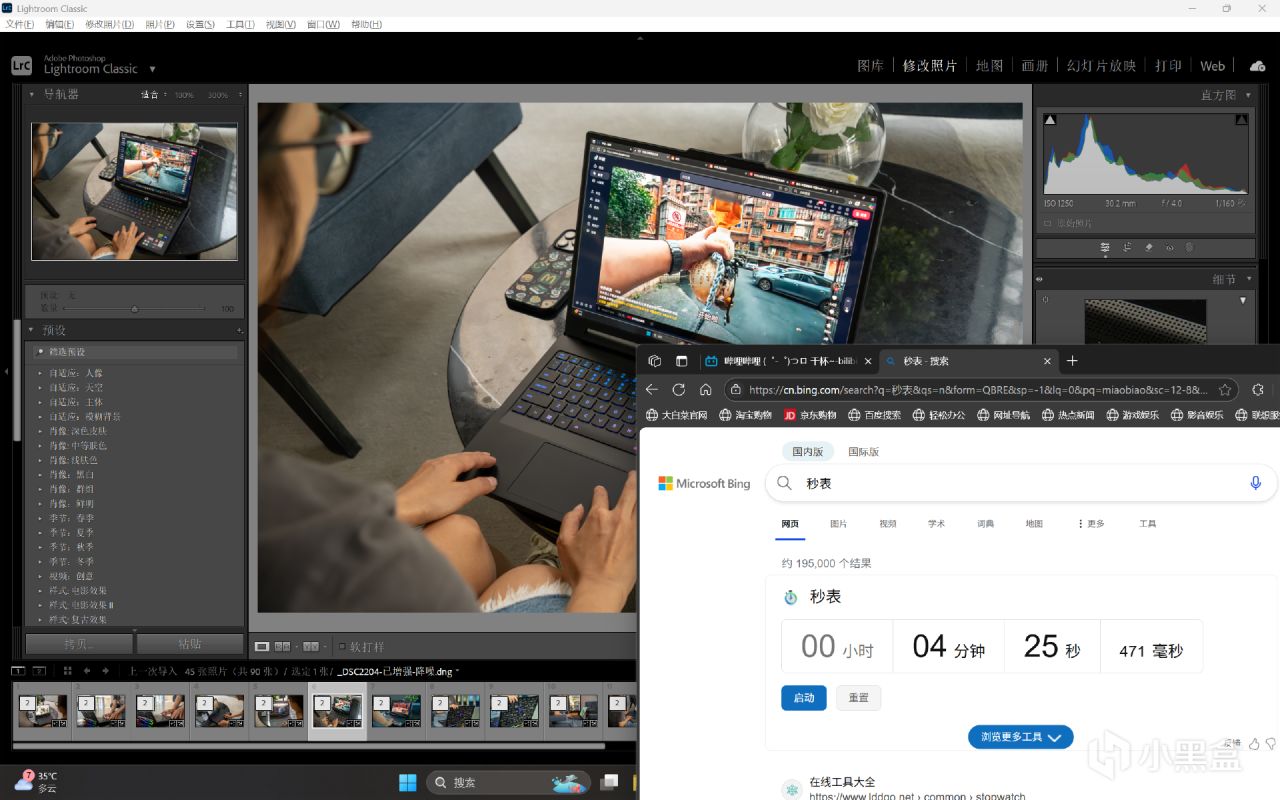This screenshot has width=1280, height=800.
Task: Collapse the Histogram panel header arrow
Action: pos(1246,95)
